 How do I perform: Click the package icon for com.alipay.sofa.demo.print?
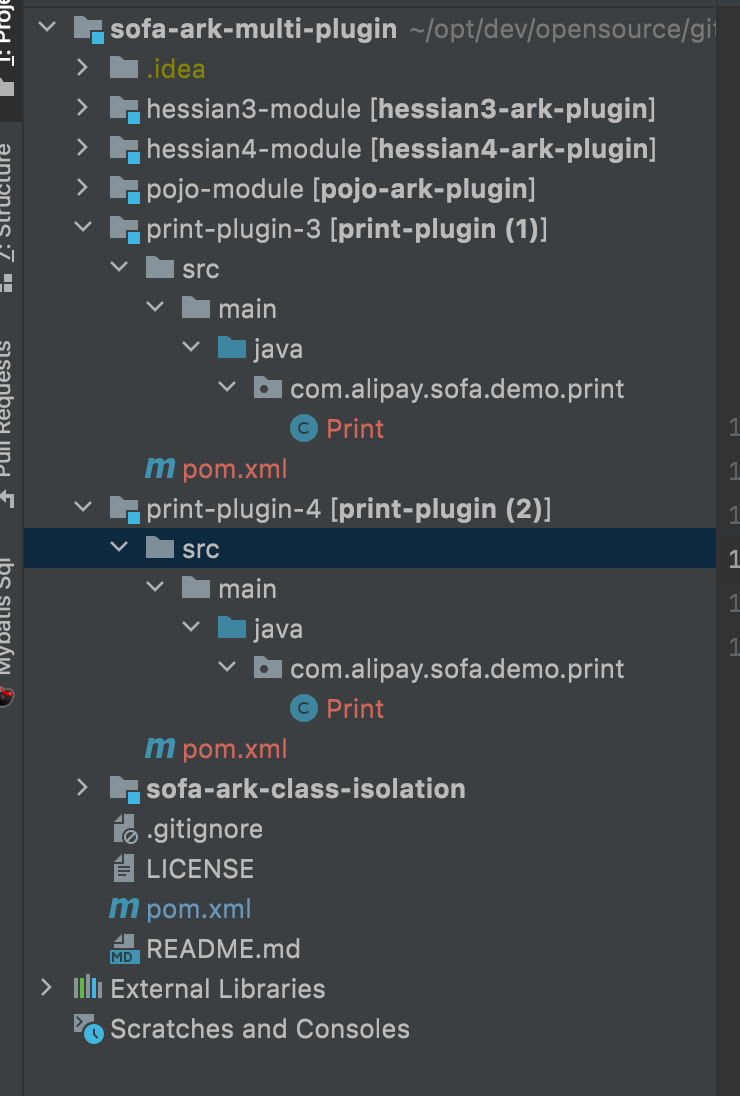[268, 666]
